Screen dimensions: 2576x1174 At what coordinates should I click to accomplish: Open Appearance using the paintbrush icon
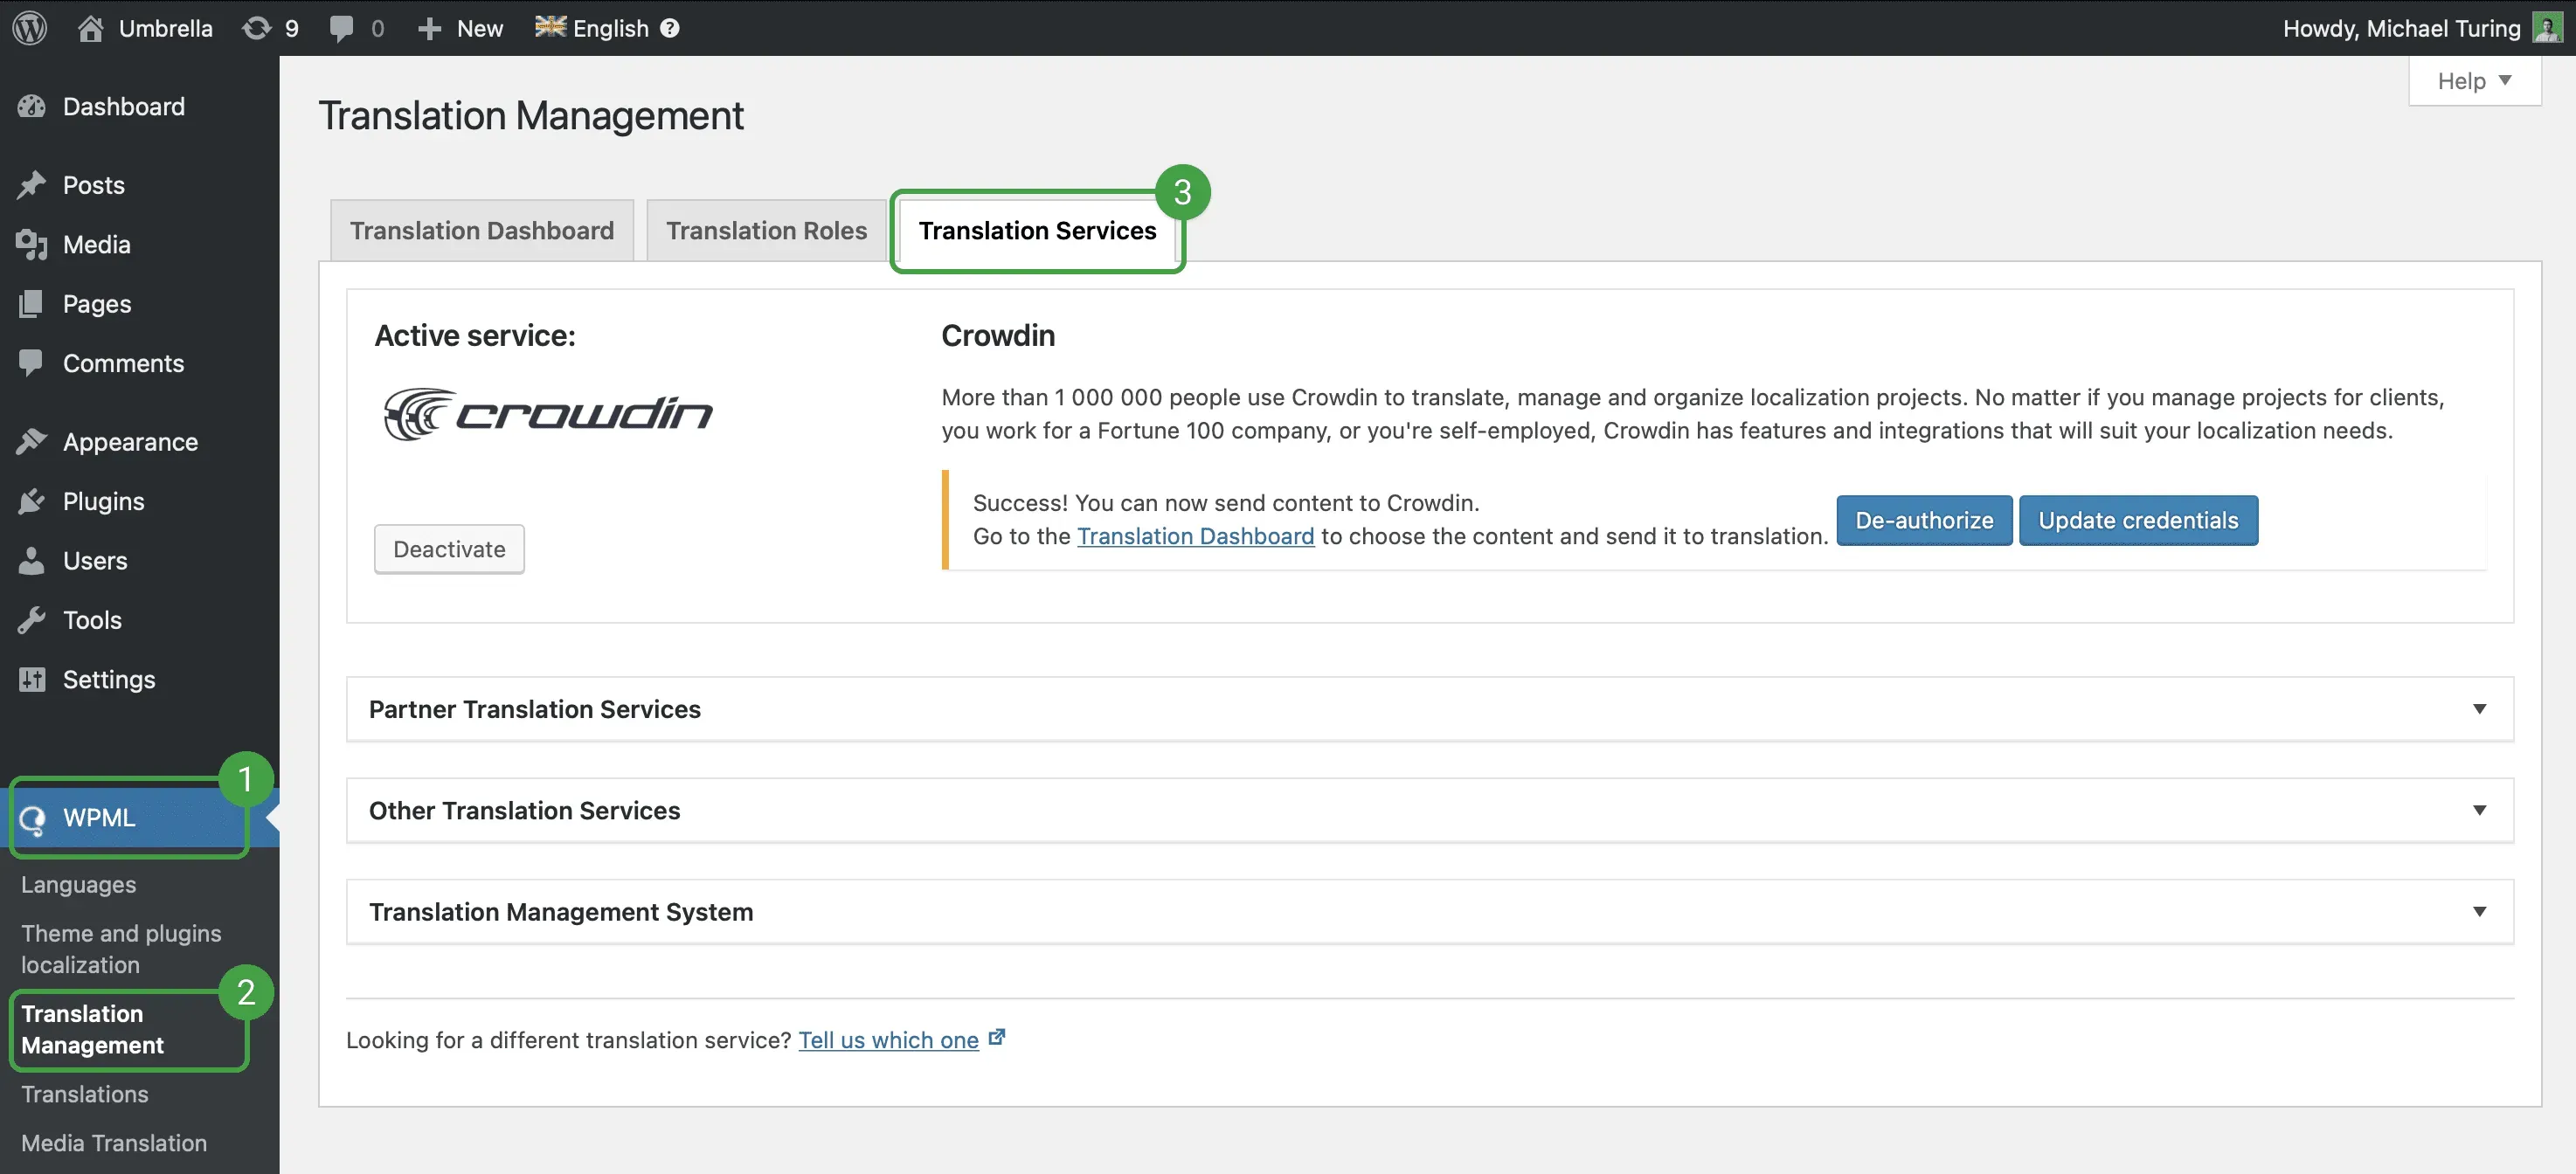coord(33,441)
